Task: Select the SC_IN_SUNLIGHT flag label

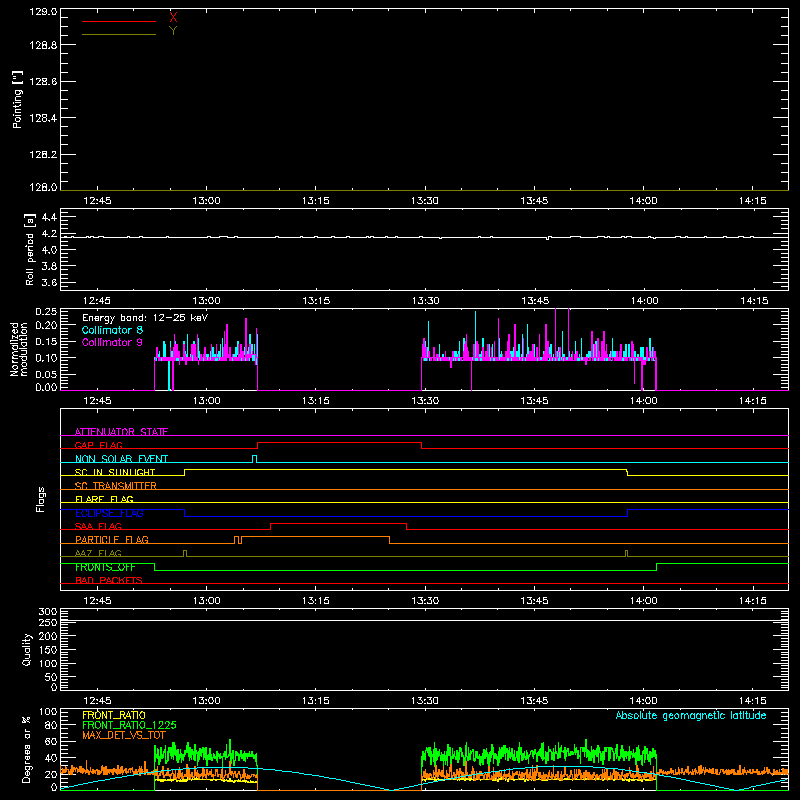Action: pos(115,472)
